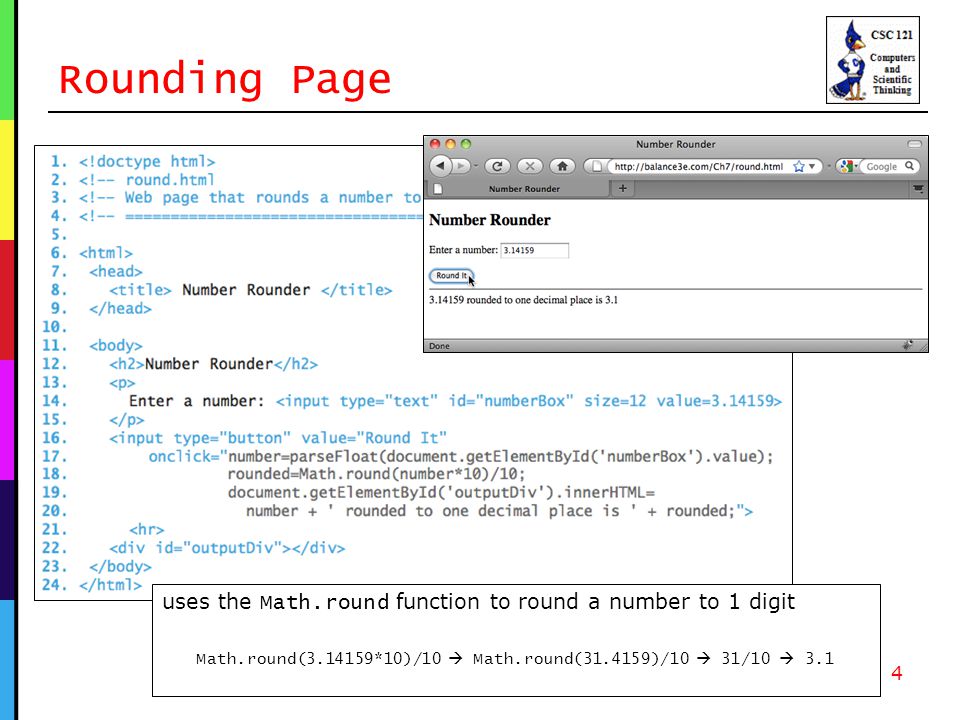960x720 pixels.
Task: Click the status bar icon at right
Action: [x=908, y=345]
